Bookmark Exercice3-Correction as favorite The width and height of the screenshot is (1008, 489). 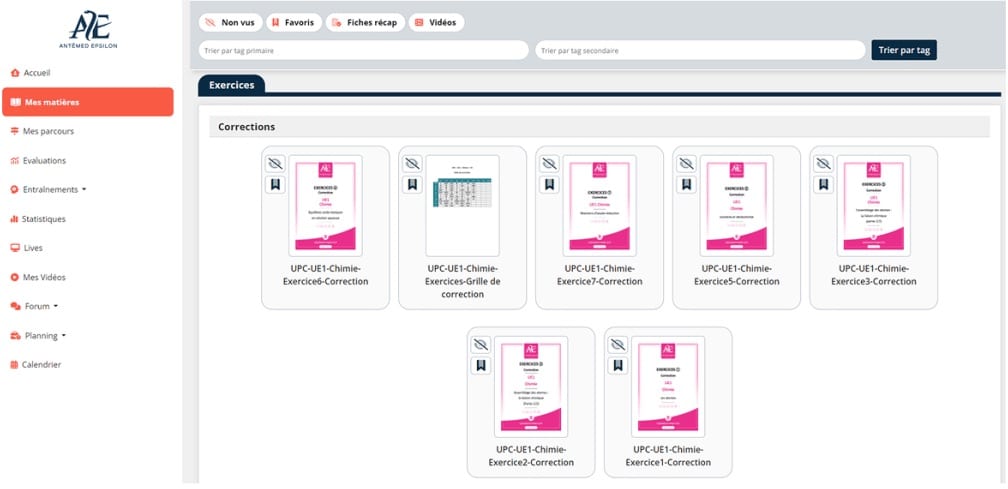pos(823,185)
